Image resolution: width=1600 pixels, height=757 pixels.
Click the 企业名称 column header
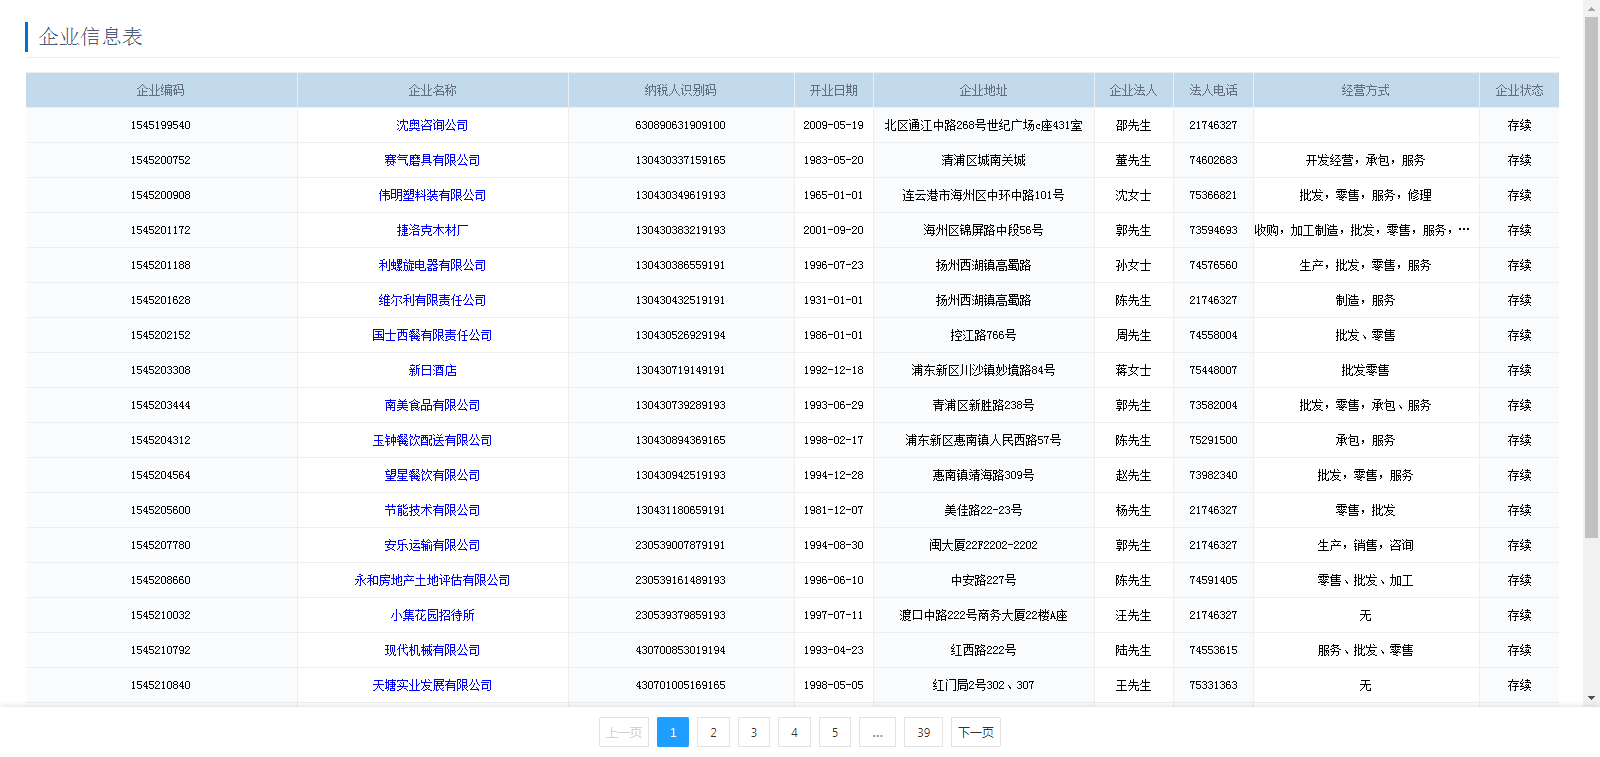[432, 90]
